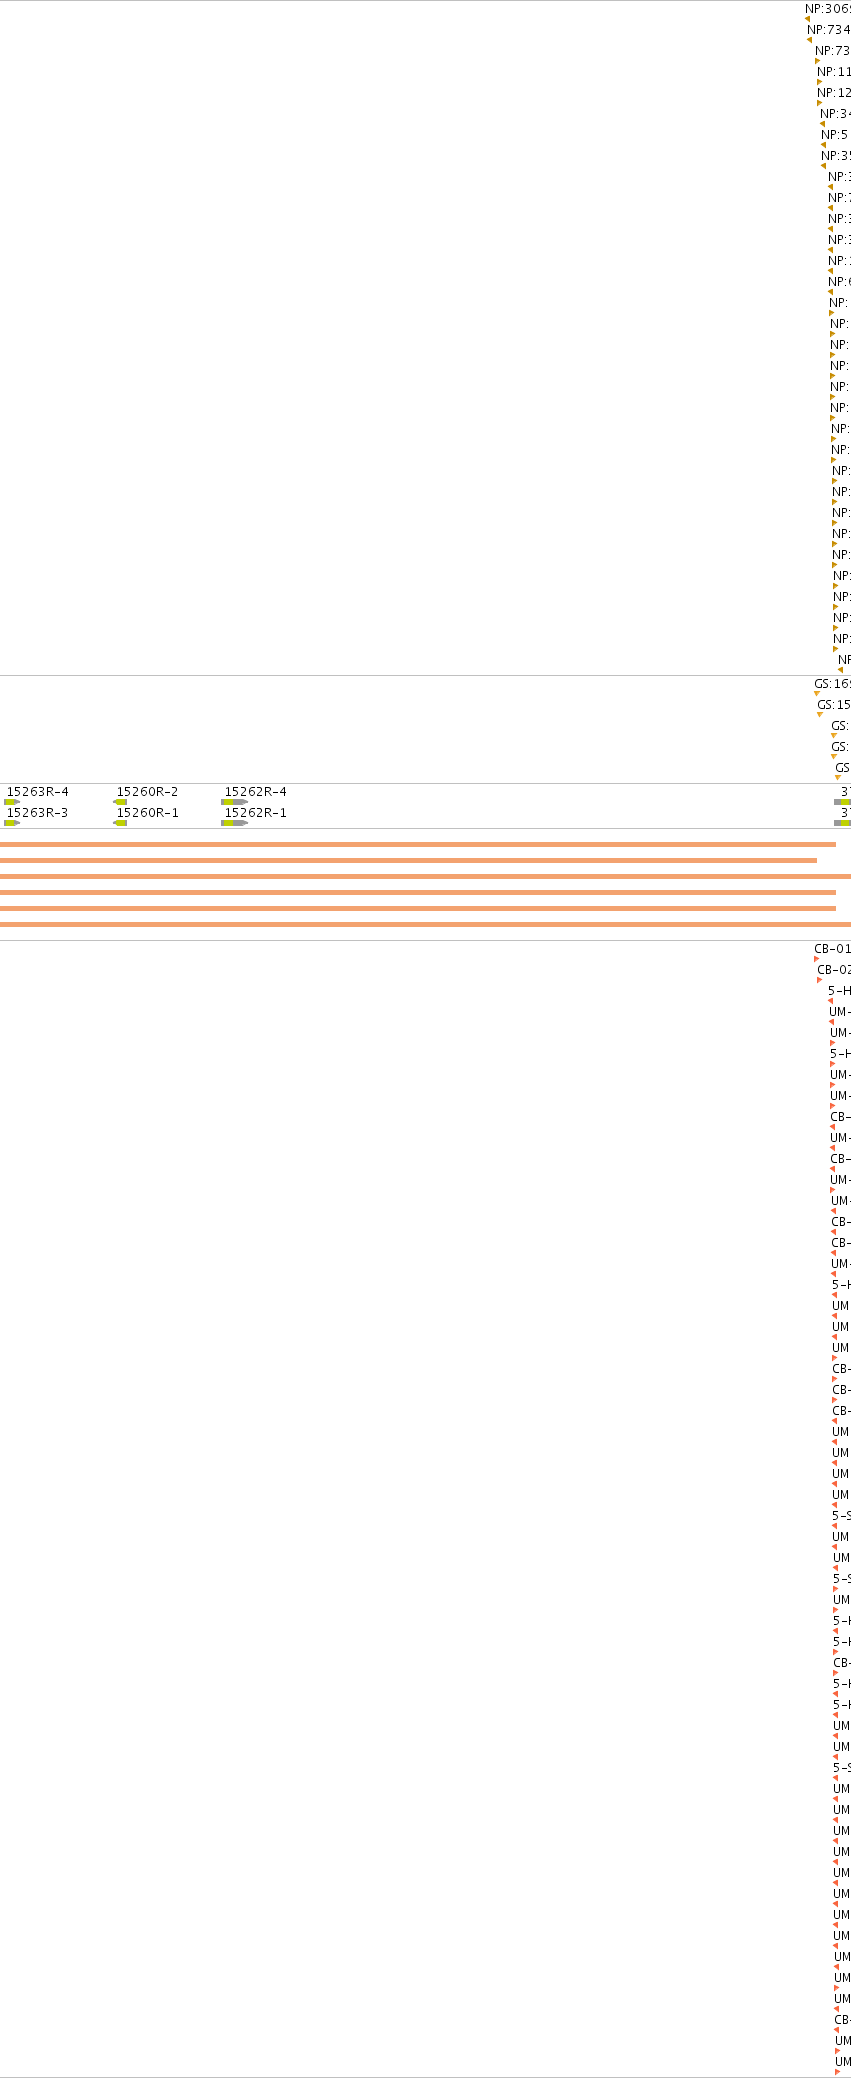
Task: Select the 15262R-4 feature arrow glyph
Action: click(235, 802)
